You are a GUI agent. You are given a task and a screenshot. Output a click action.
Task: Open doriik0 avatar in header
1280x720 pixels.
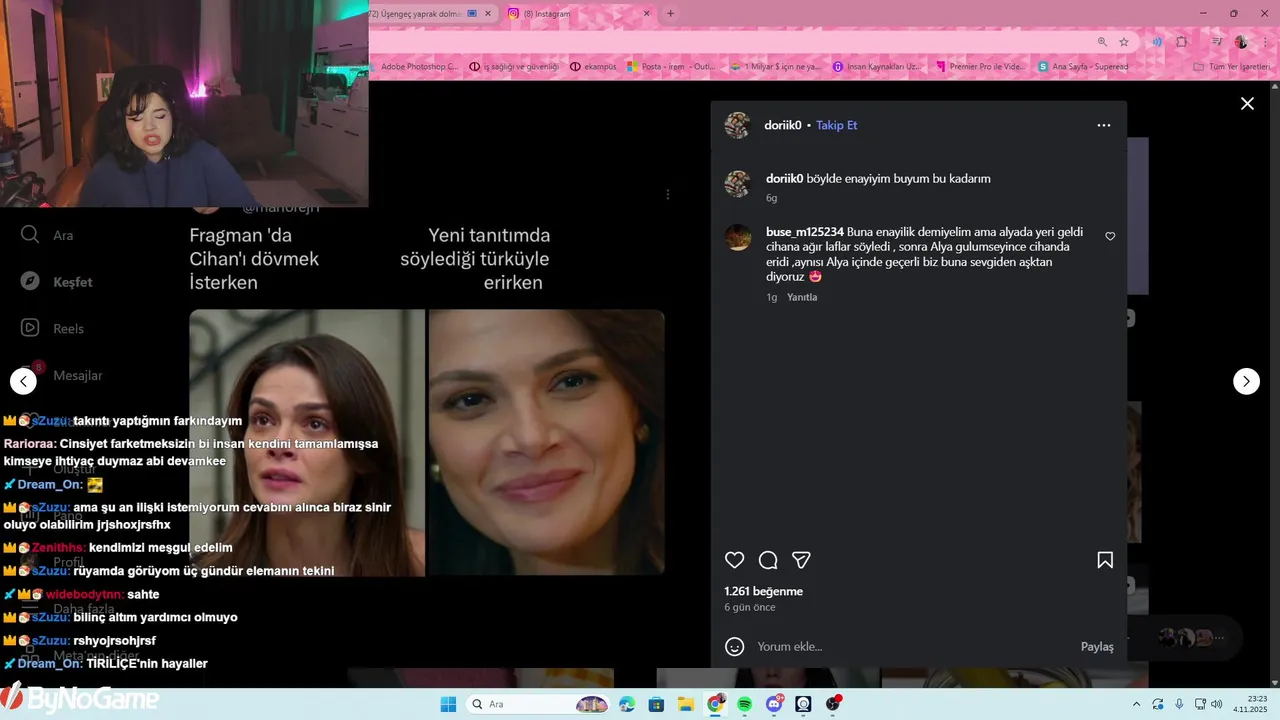[x=738, y=125]
